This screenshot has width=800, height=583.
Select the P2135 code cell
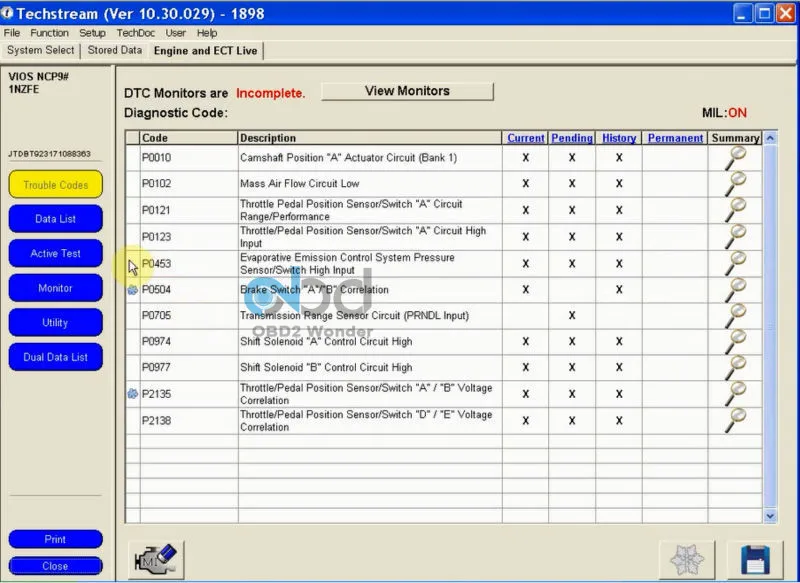click(188, 394)
